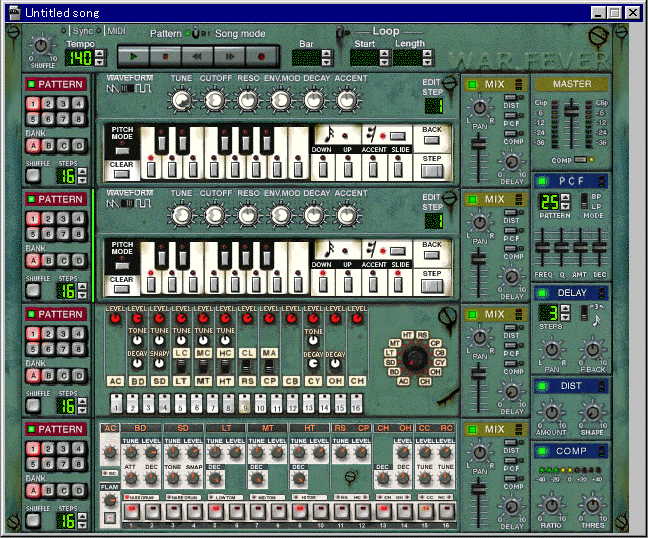
Task: Click the first synth SHUFFLE button
Action: tap(33, 176)
